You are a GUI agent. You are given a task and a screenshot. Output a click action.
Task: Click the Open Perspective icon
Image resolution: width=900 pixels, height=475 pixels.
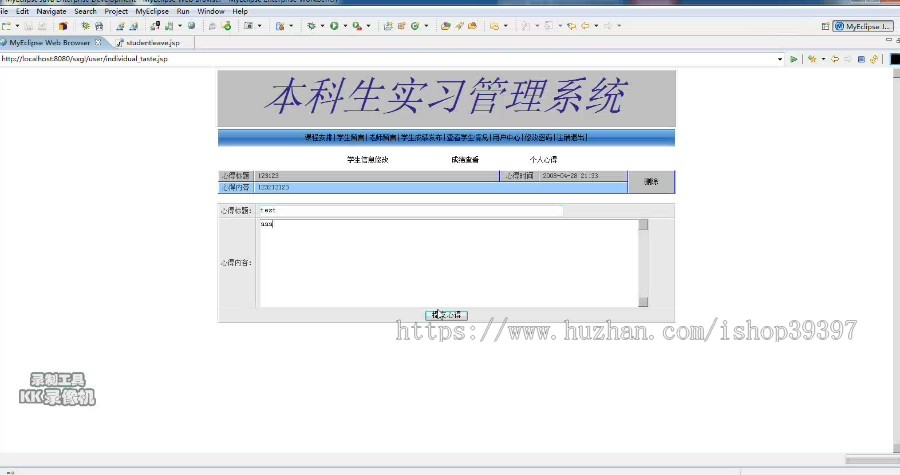tap(825, 26)
